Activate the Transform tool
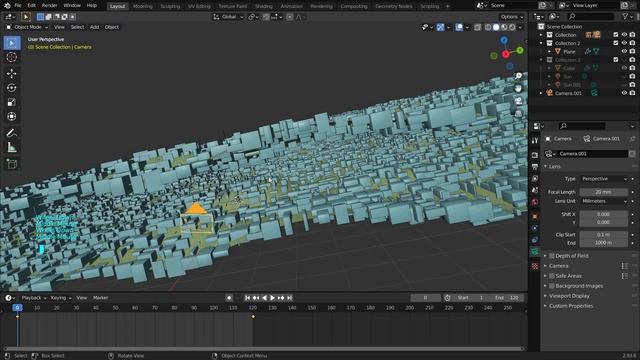The height and width of the screenshot is (360, 640). [12, 116]
